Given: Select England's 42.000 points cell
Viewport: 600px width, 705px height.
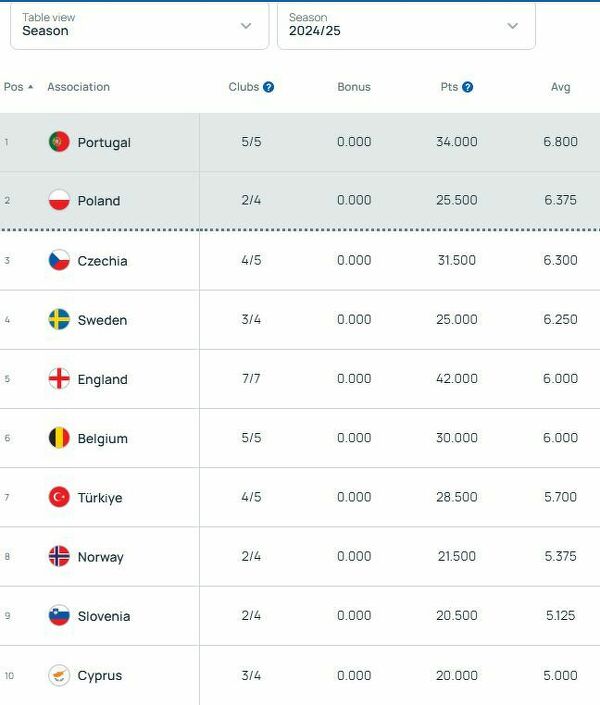Looking at the screenshot, I should (456, 379).
